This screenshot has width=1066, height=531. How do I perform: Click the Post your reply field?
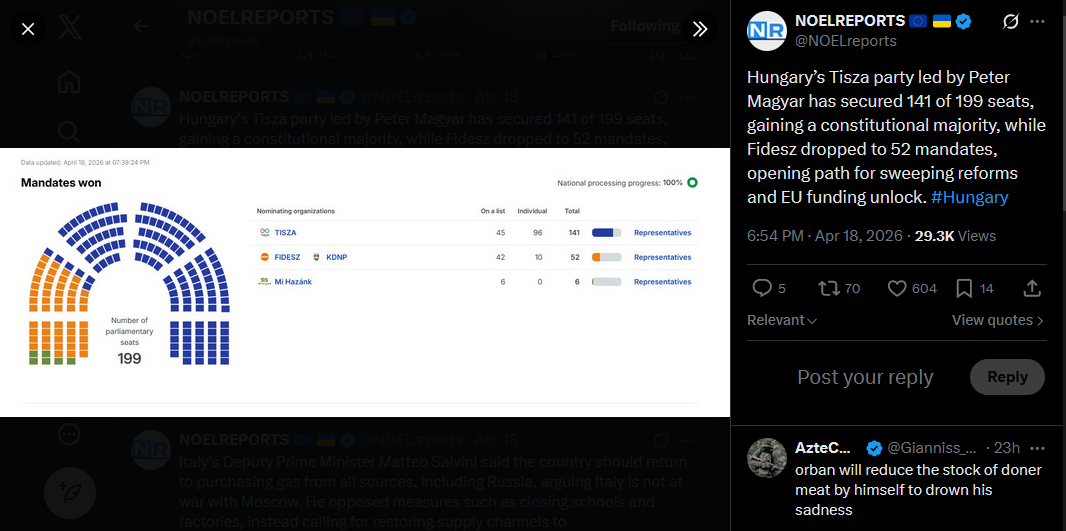click(865, 377)
